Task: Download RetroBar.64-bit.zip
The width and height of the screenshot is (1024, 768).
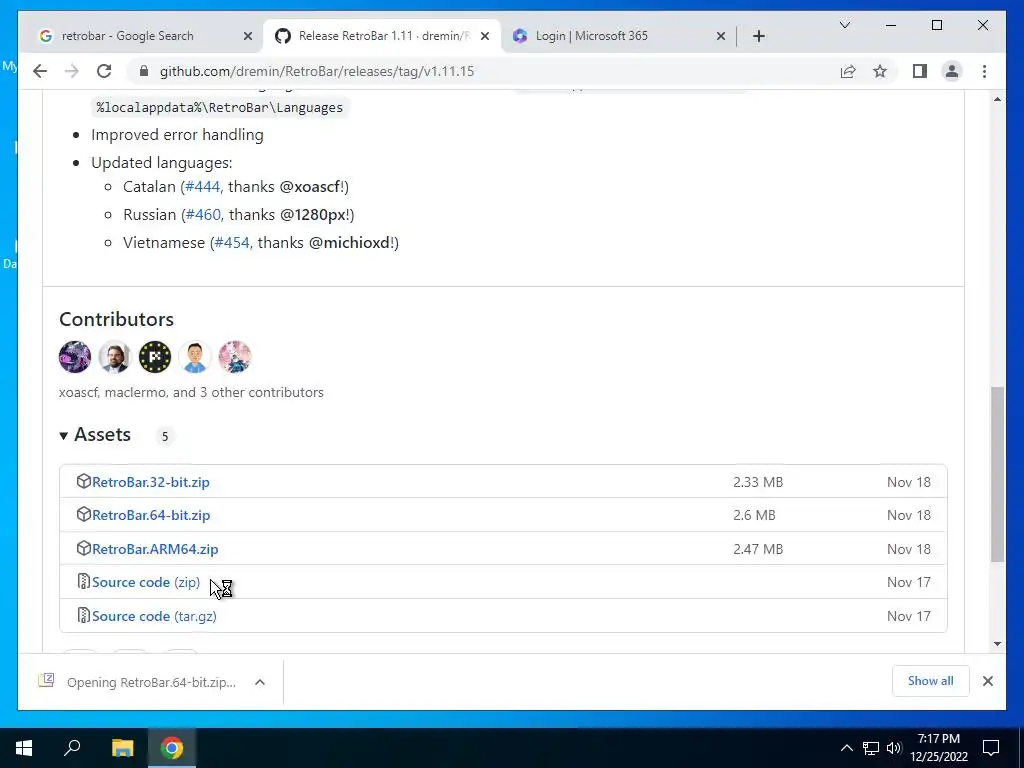Action: pos(151,515)
